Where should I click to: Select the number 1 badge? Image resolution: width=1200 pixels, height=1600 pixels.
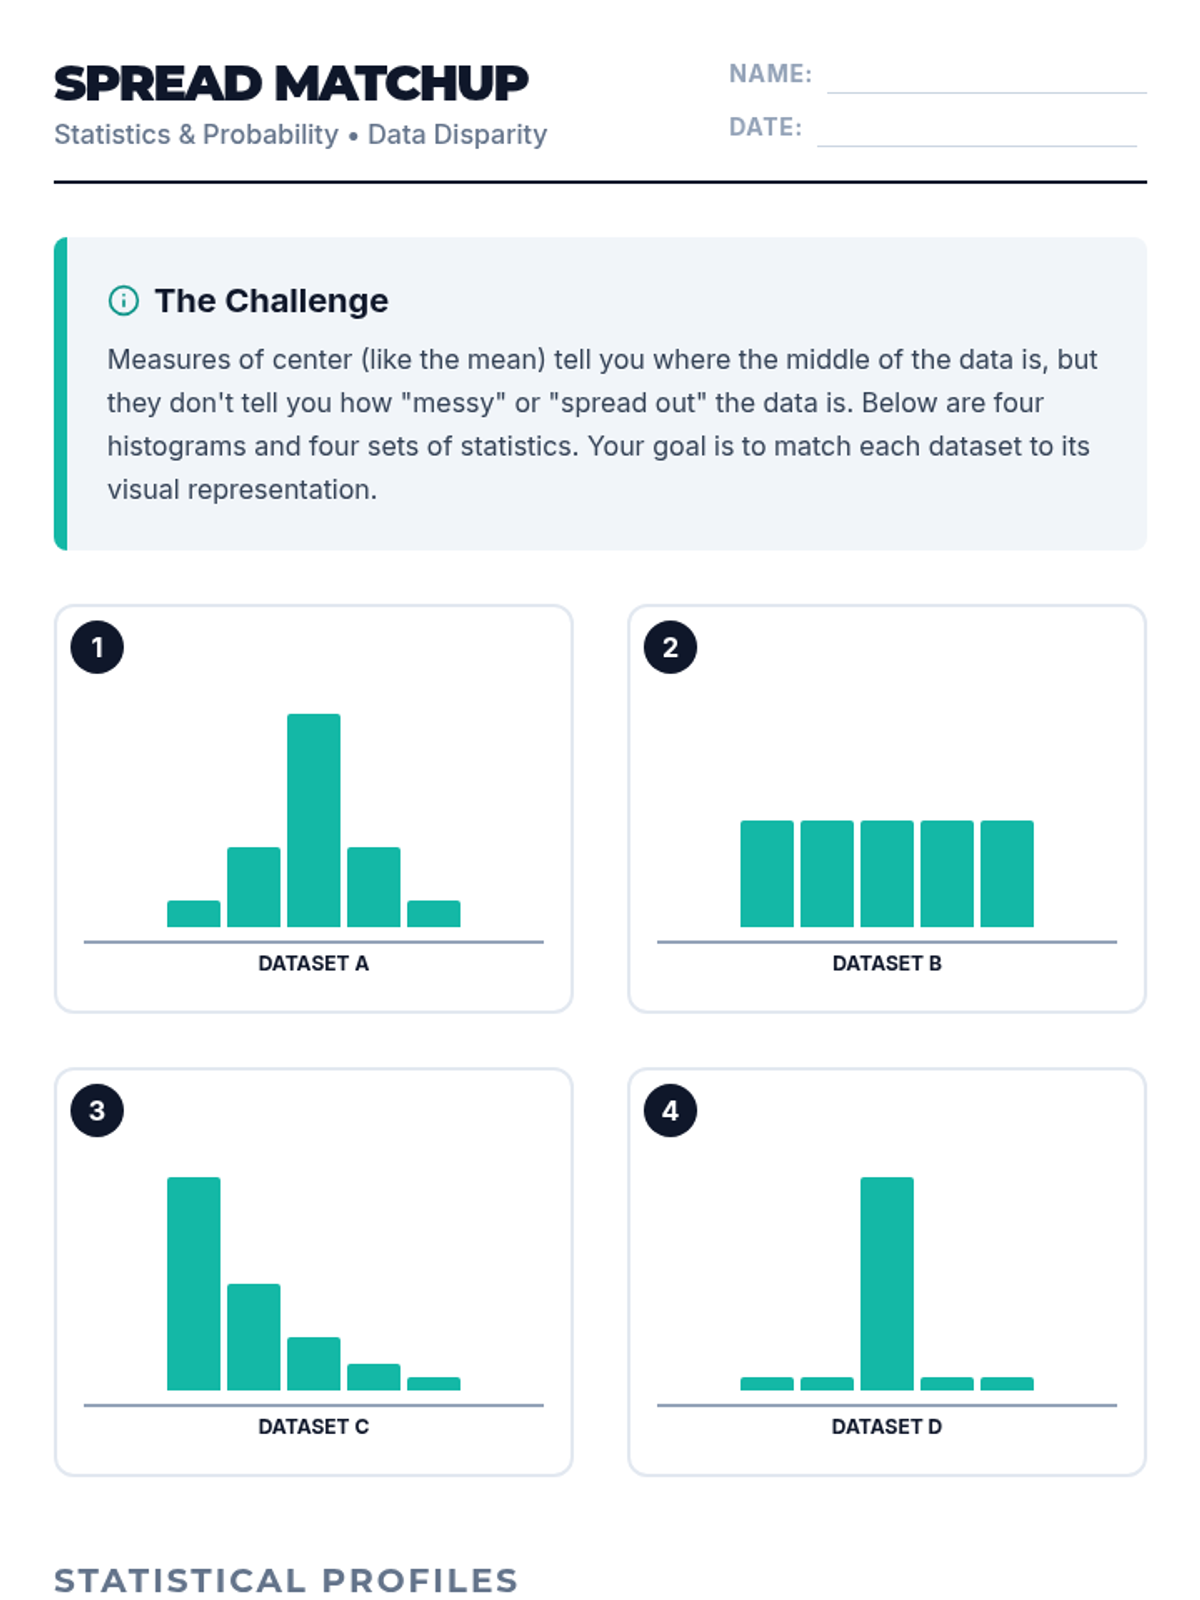click(97, 647)
